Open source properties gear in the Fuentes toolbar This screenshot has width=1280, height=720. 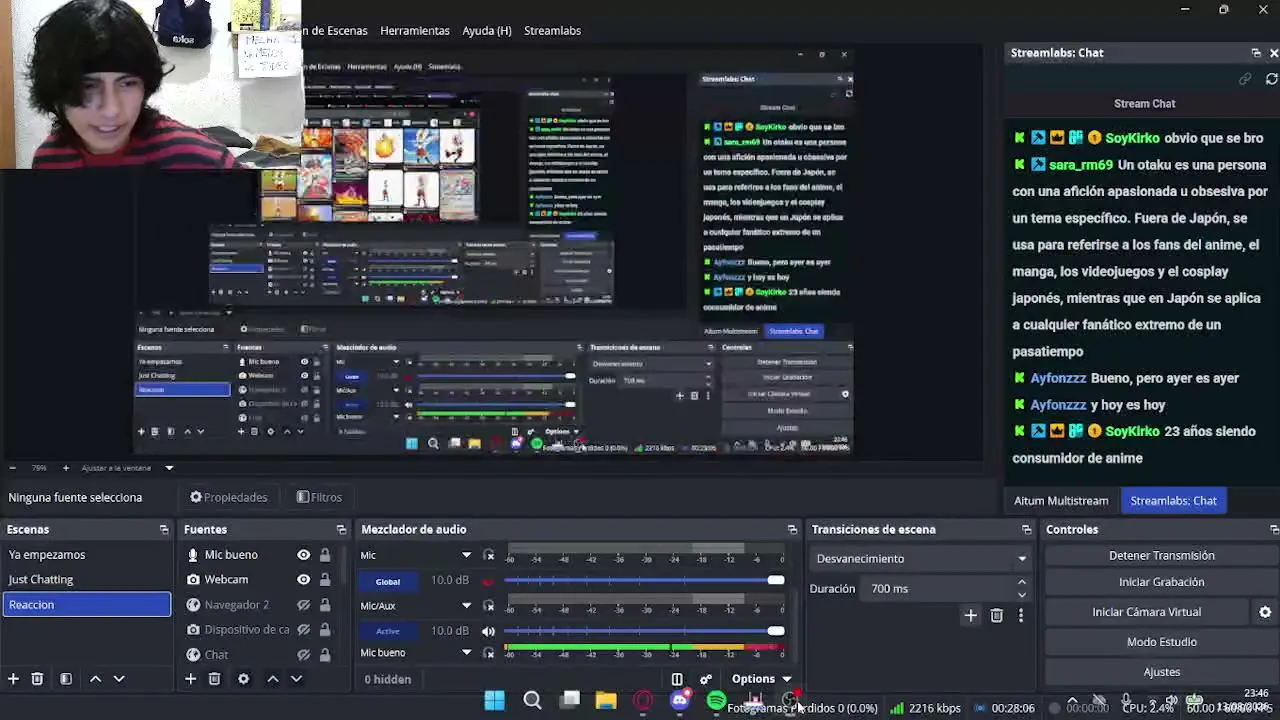243,679
